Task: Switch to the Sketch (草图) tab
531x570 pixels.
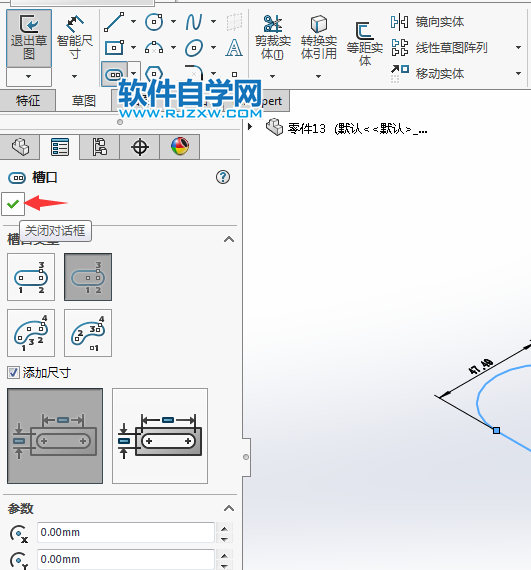Action: click(84, 101)
